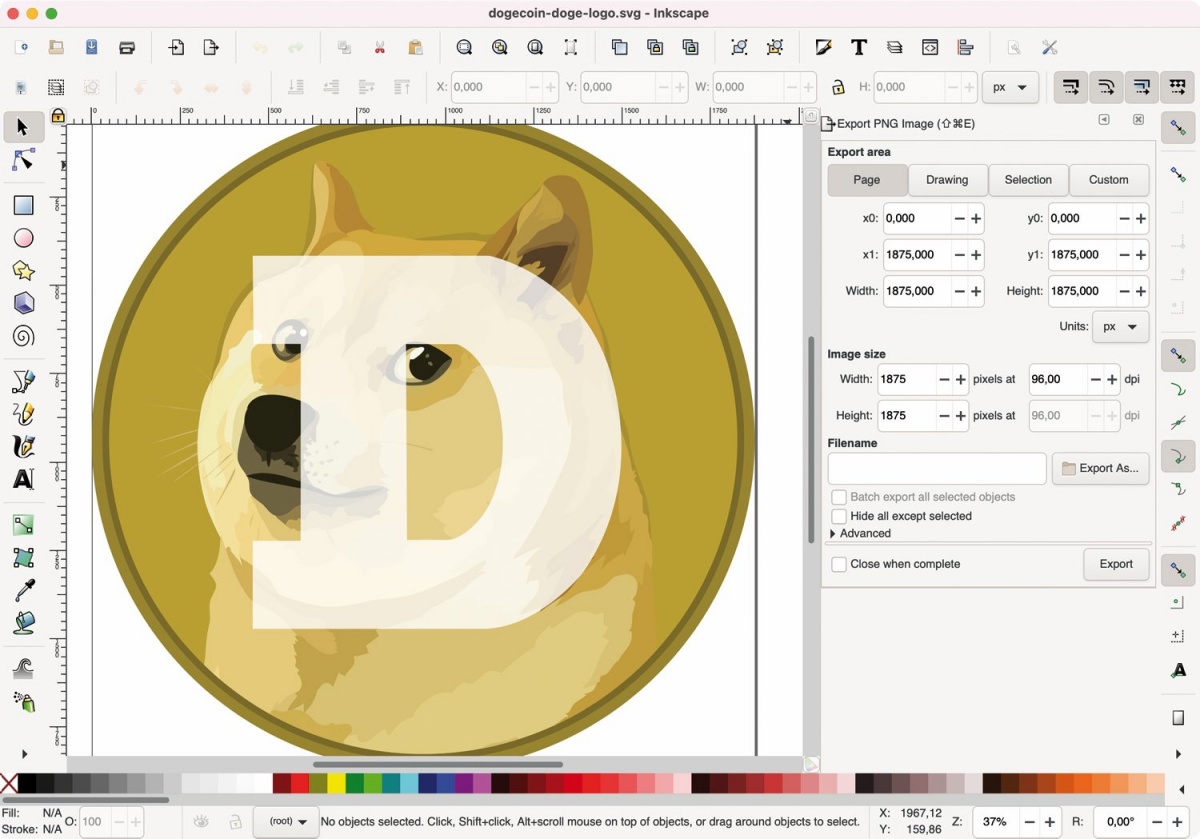Activate the Ellipse tool
This screenshot has height=839, width=1200.
coord(23,238)
